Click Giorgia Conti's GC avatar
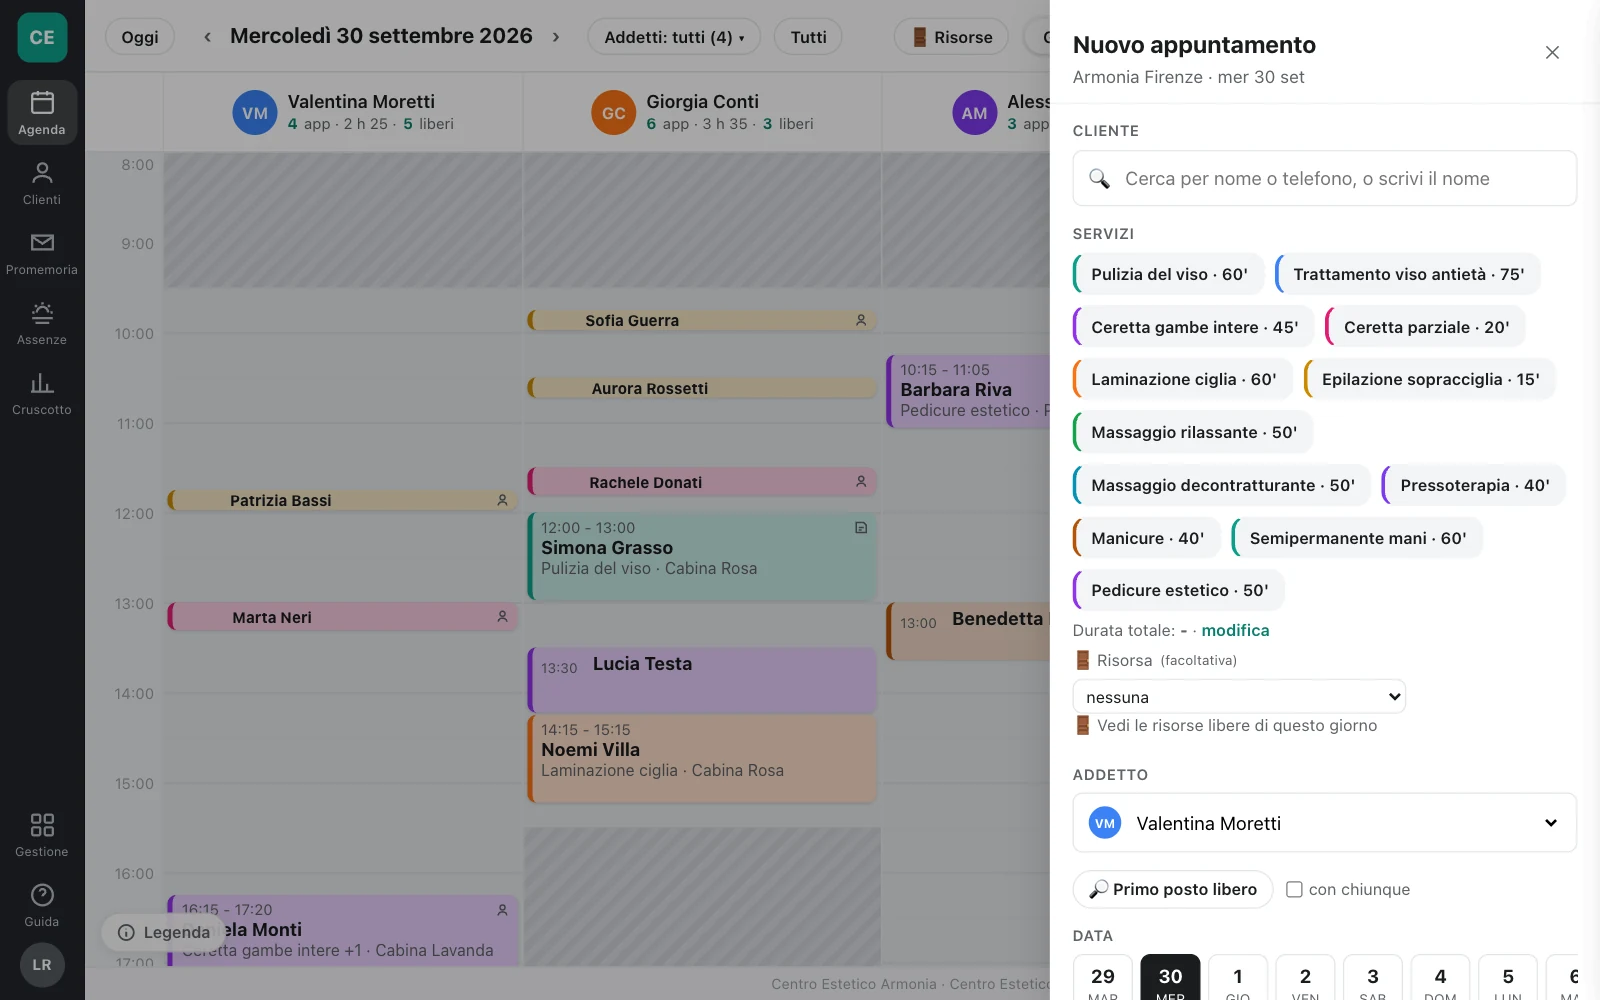This screenshot has height=1000, width=1600. (613, 113)
